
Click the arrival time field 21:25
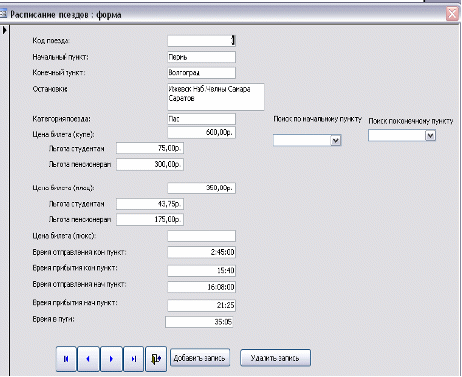[x=201, y=305]
